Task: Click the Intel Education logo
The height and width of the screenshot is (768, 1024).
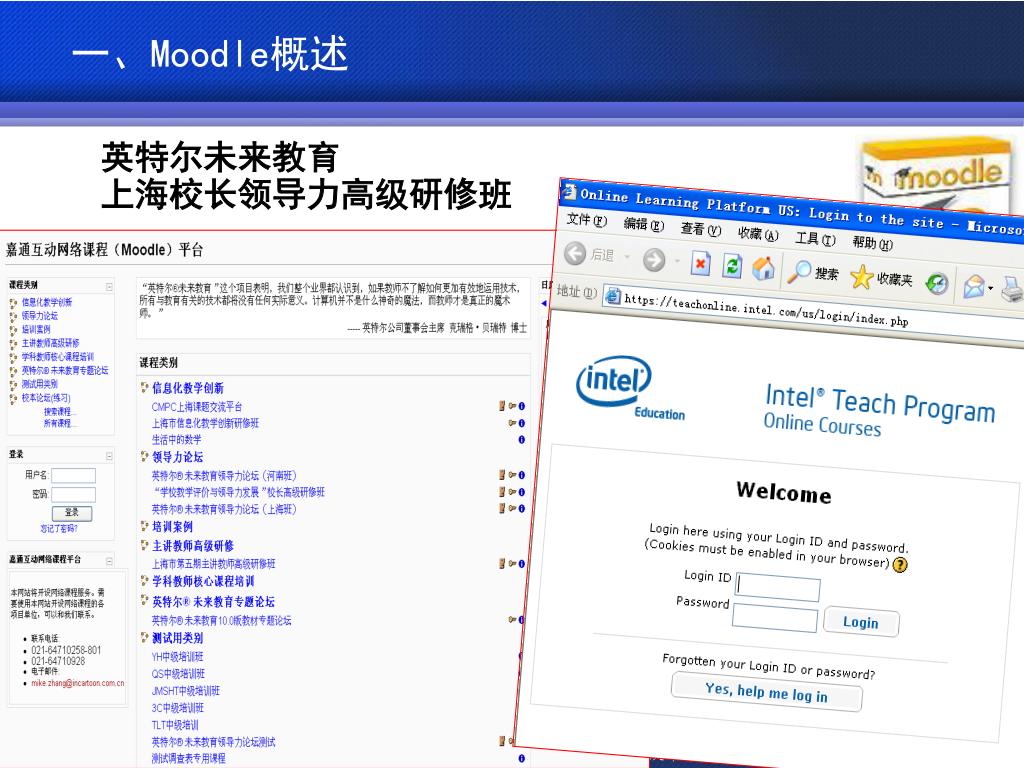Action: coord(631,388)
